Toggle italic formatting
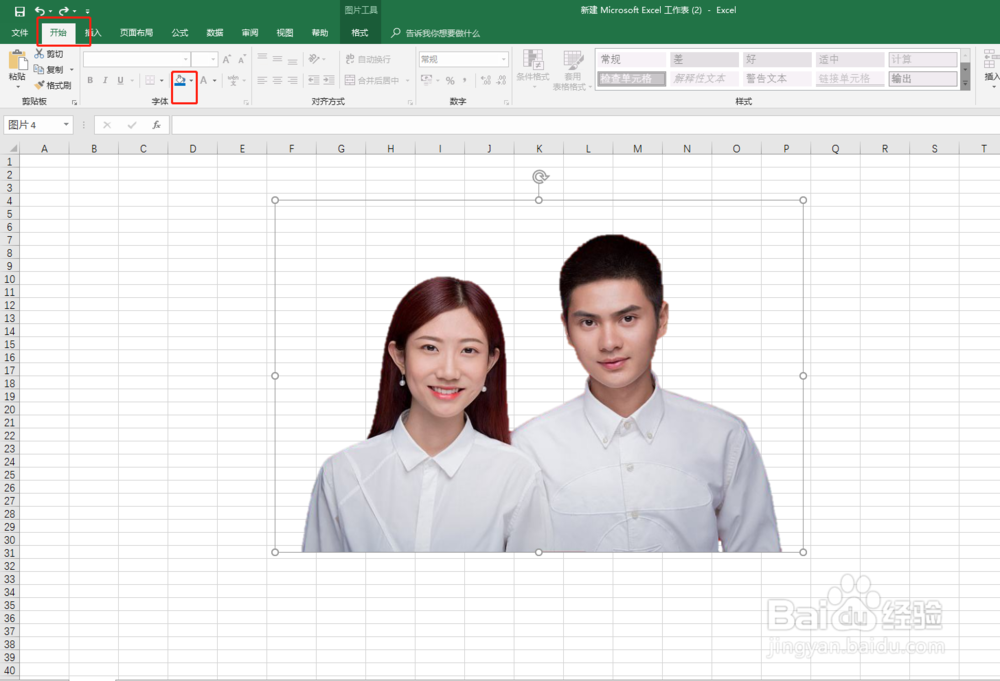 click(x=105, y=80)
